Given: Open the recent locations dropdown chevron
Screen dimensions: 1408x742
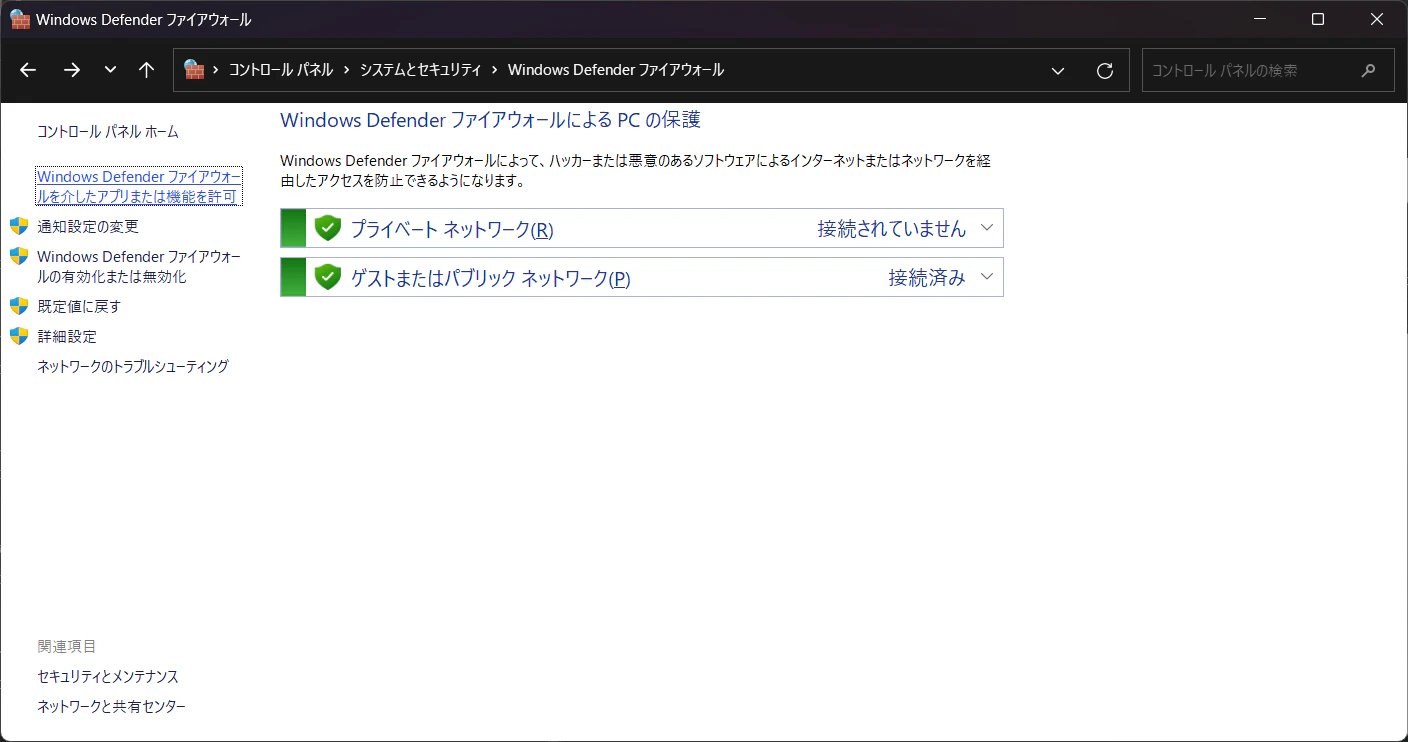Looking at the screenshot, I should tap(110, 70).
